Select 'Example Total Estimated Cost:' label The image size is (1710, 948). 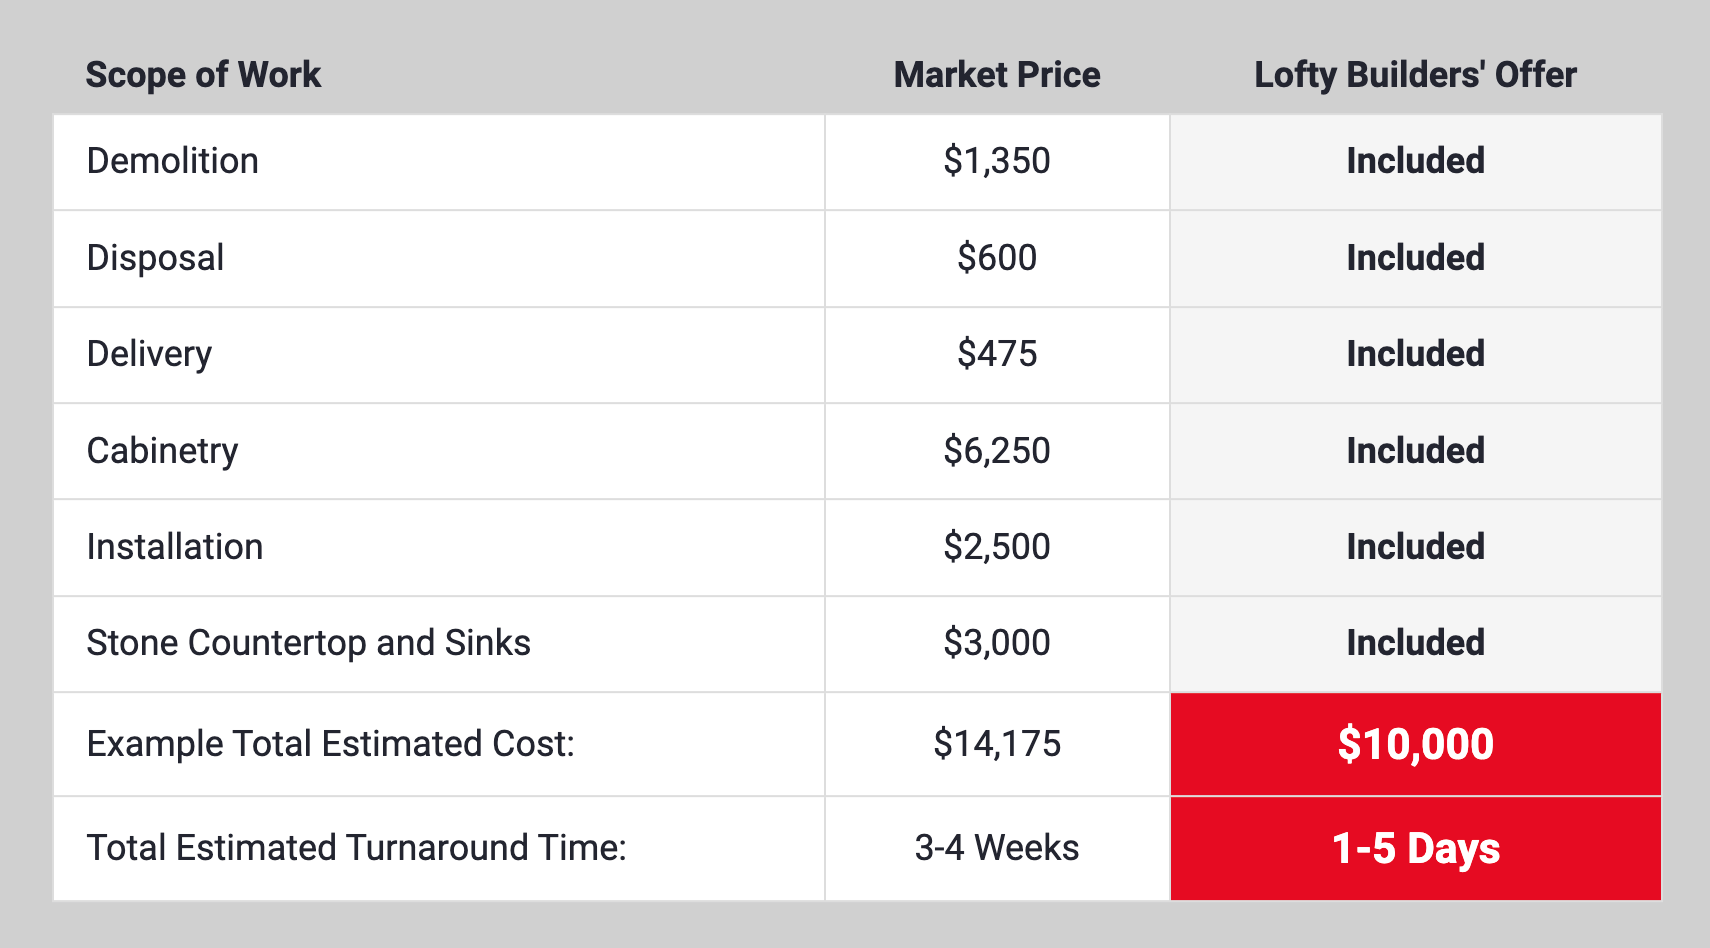[330, 744]
